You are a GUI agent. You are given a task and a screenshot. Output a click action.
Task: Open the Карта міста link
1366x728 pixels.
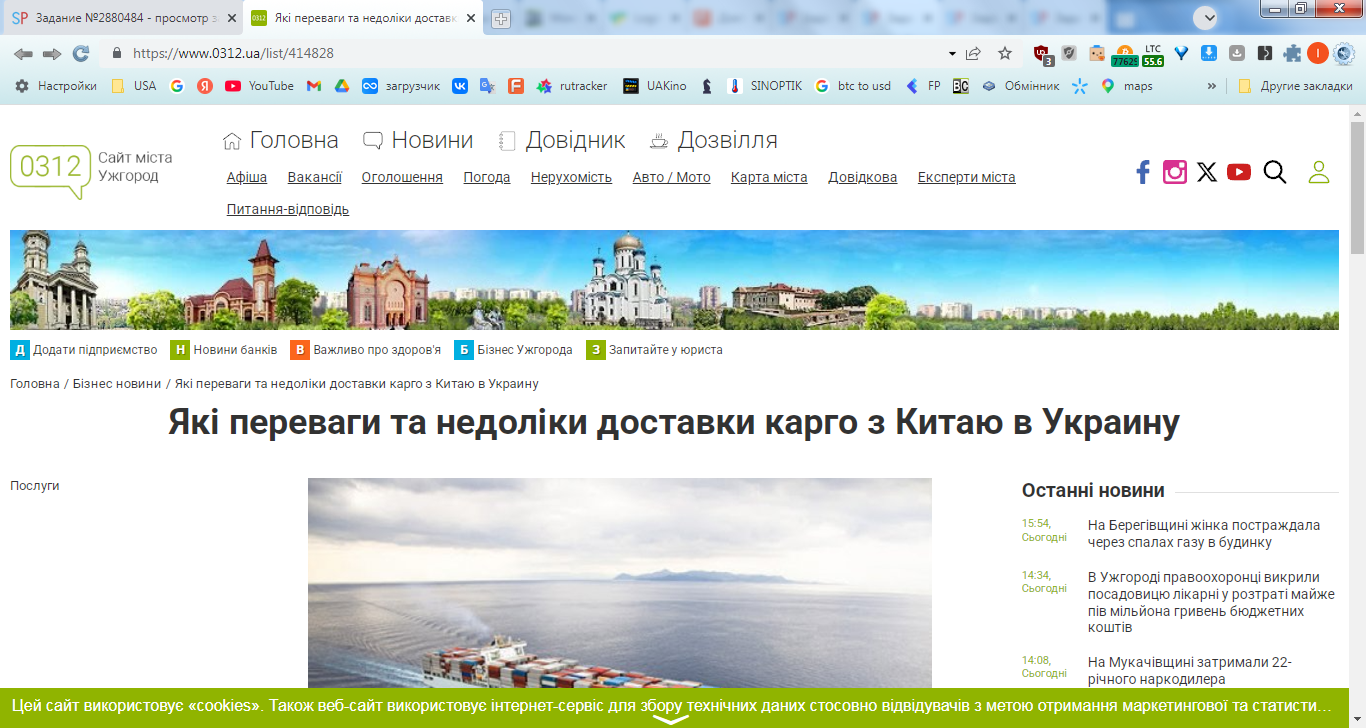769,177
